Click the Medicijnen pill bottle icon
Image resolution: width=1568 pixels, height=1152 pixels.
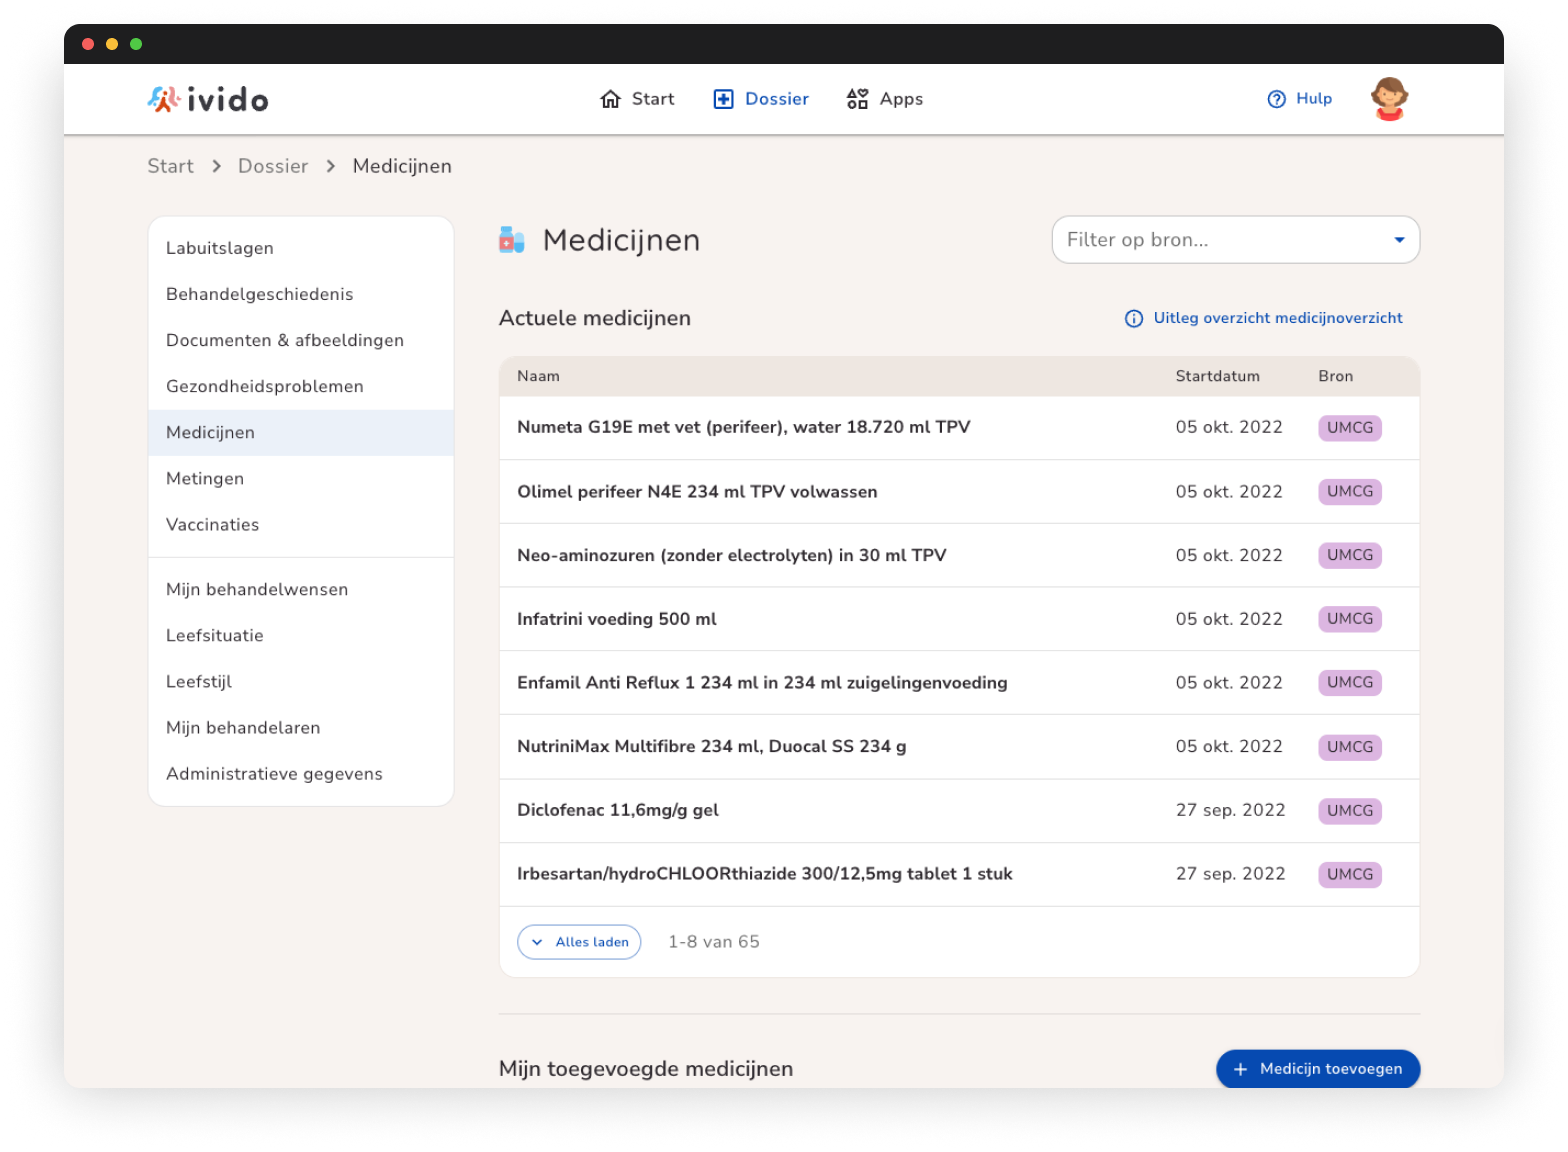coord(512,240)
